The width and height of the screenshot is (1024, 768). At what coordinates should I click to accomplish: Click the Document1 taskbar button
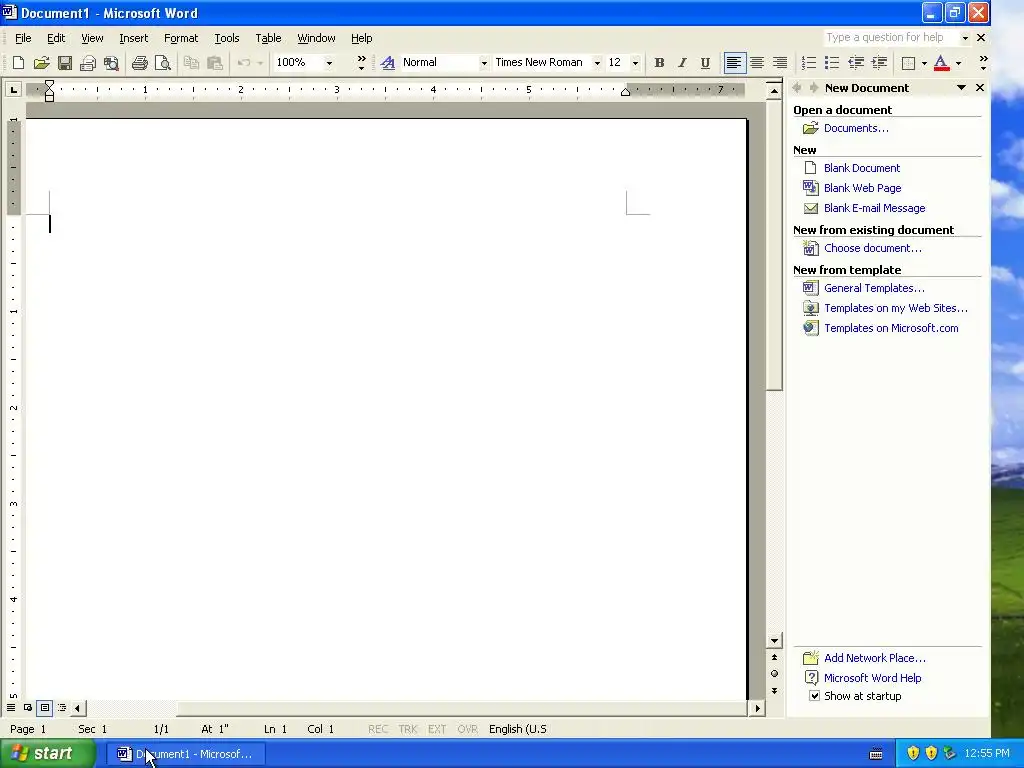point(185,754)
